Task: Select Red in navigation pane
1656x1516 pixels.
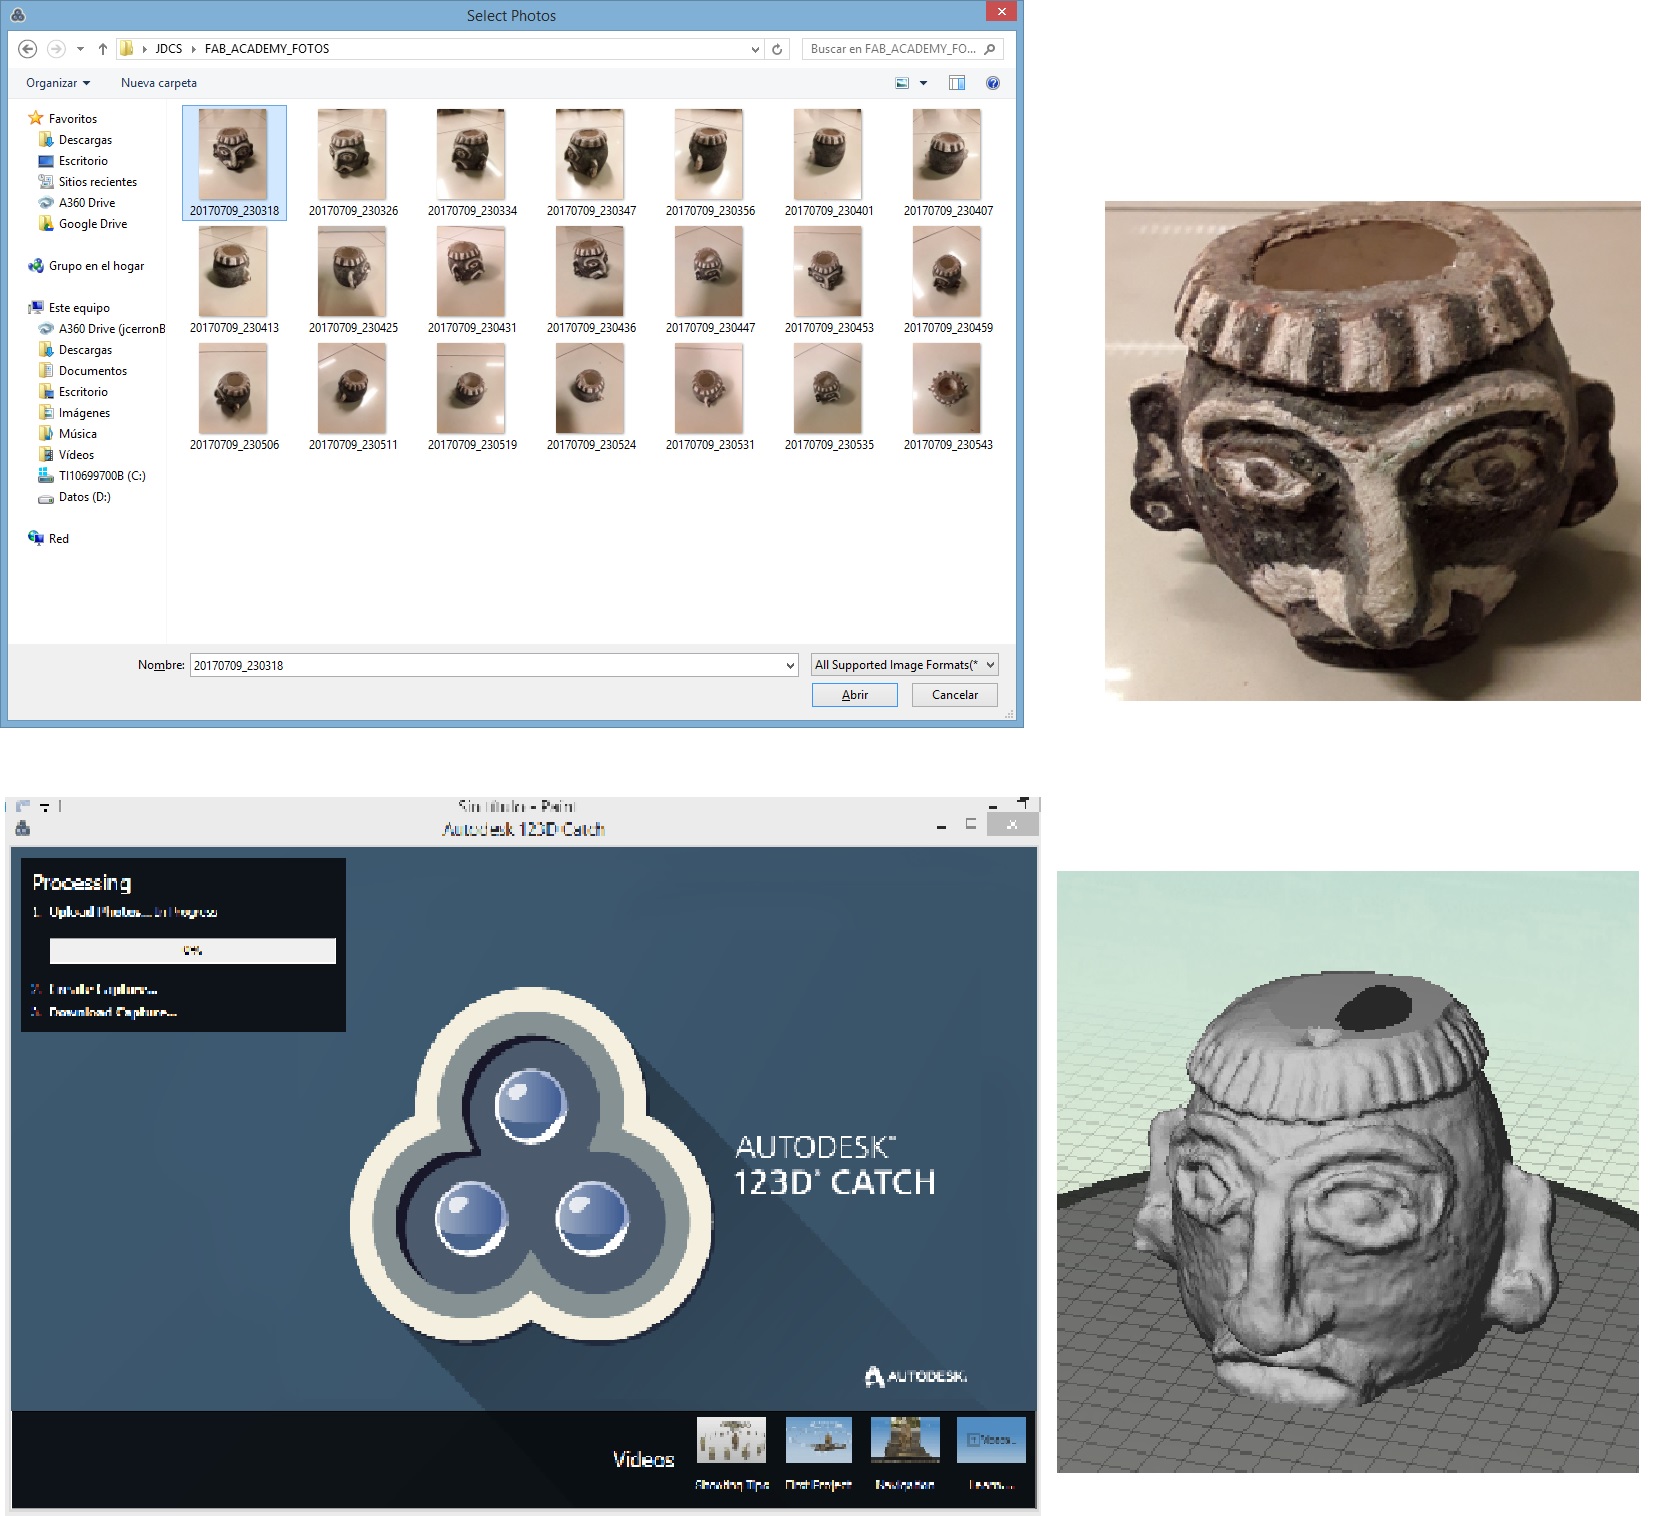Action: [x=59, y=539]
